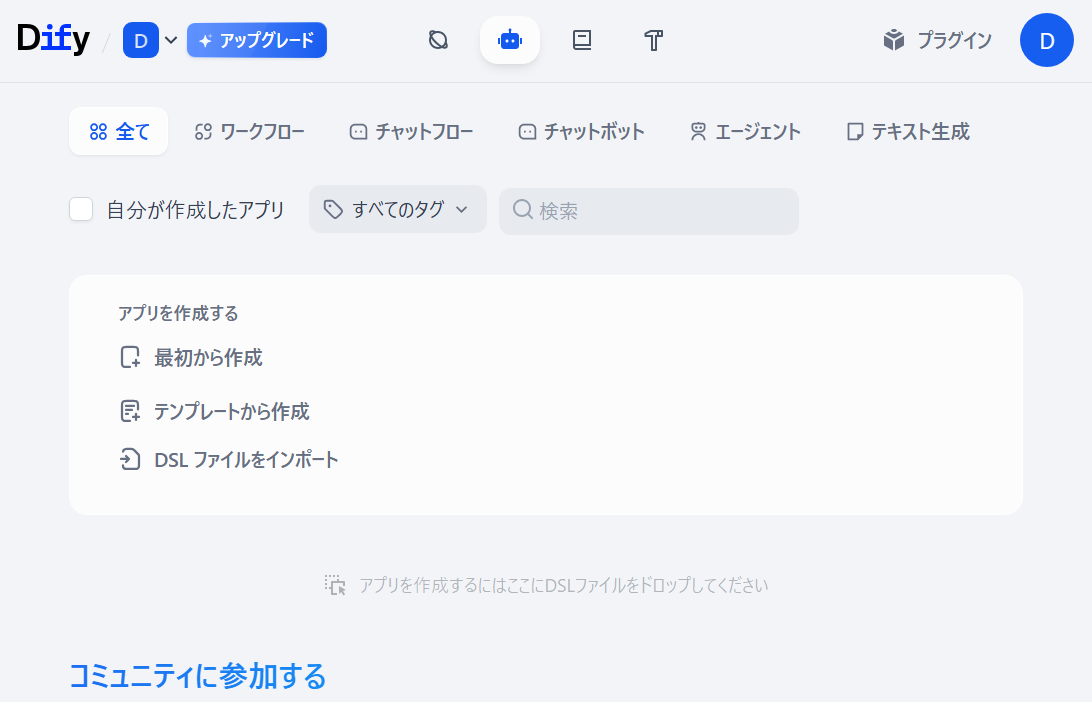Select the Studio robot icon in header
Viewport: 1092px width, 702px height.
510,40
